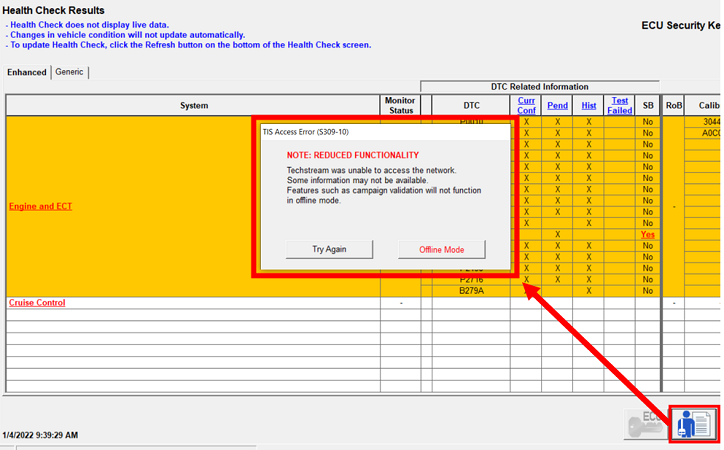Open the Engine and ECT system link

[40, 206]
